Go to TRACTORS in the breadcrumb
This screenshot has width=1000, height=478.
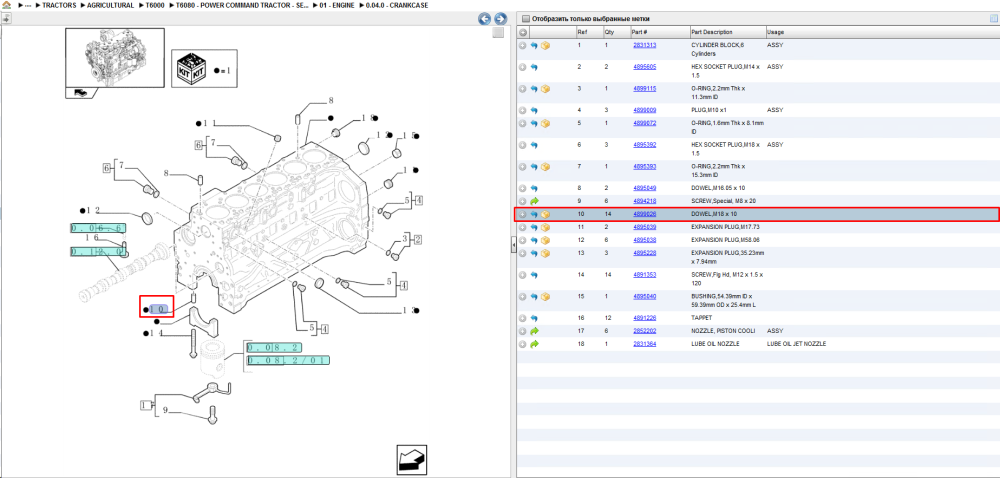pos(59,5)
